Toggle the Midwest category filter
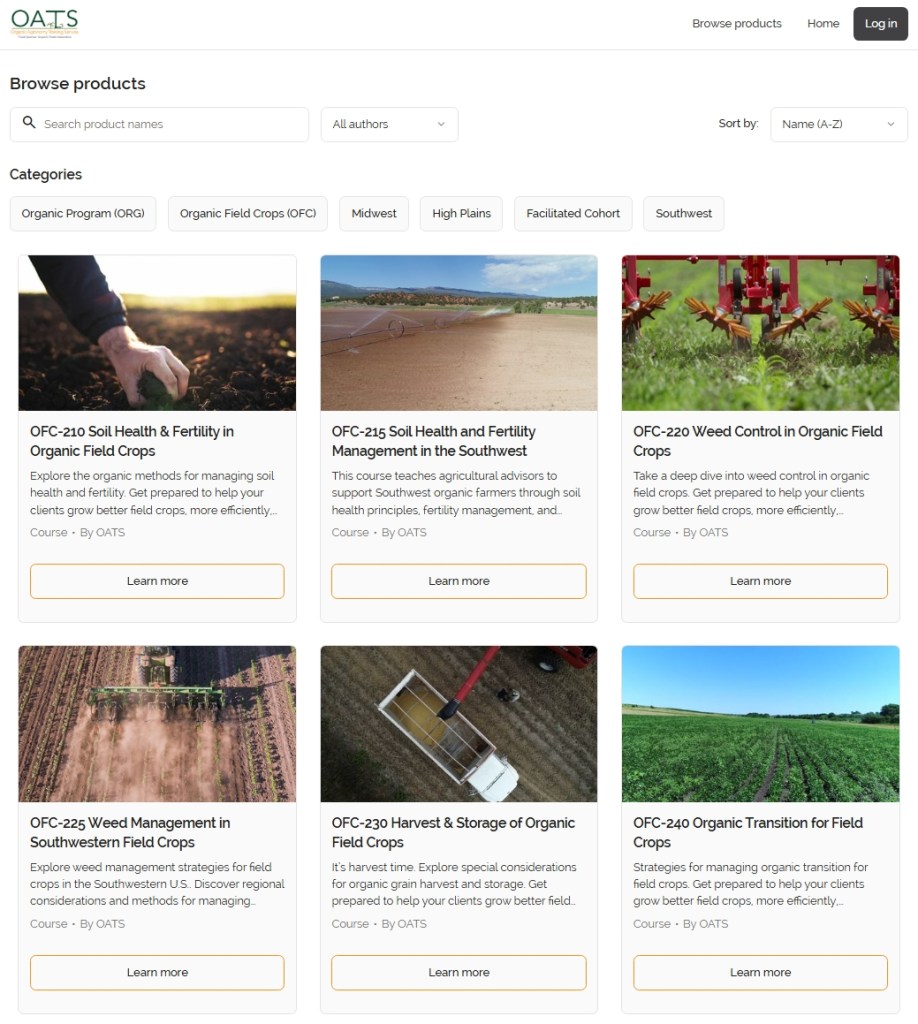This screenshot has height=1024, width=918. coord(374,214)
